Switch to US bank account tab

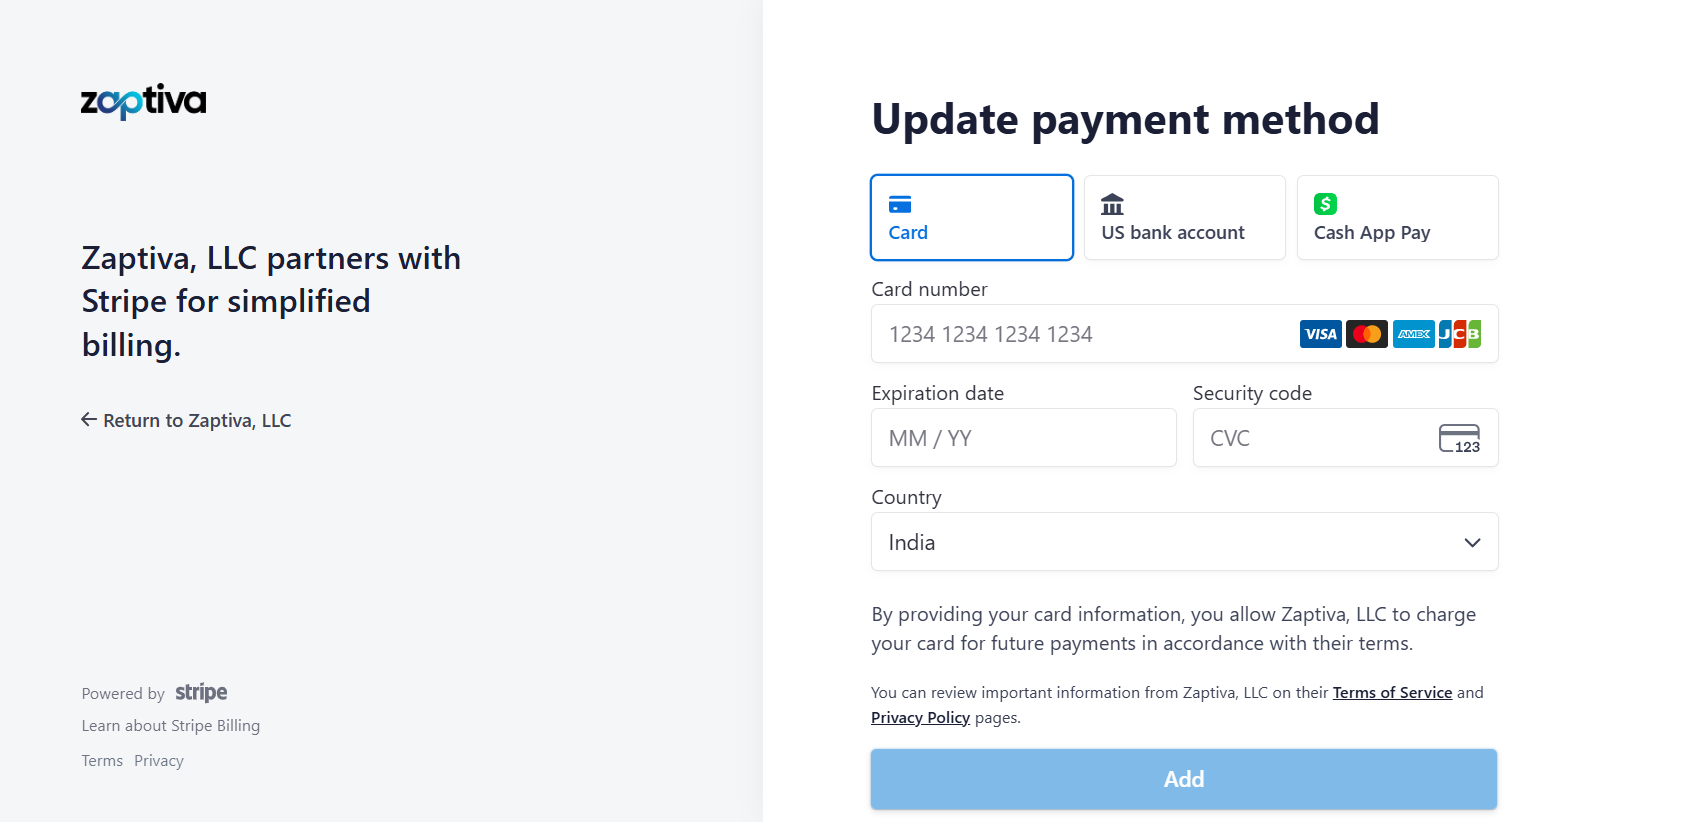coord(1184,218)
